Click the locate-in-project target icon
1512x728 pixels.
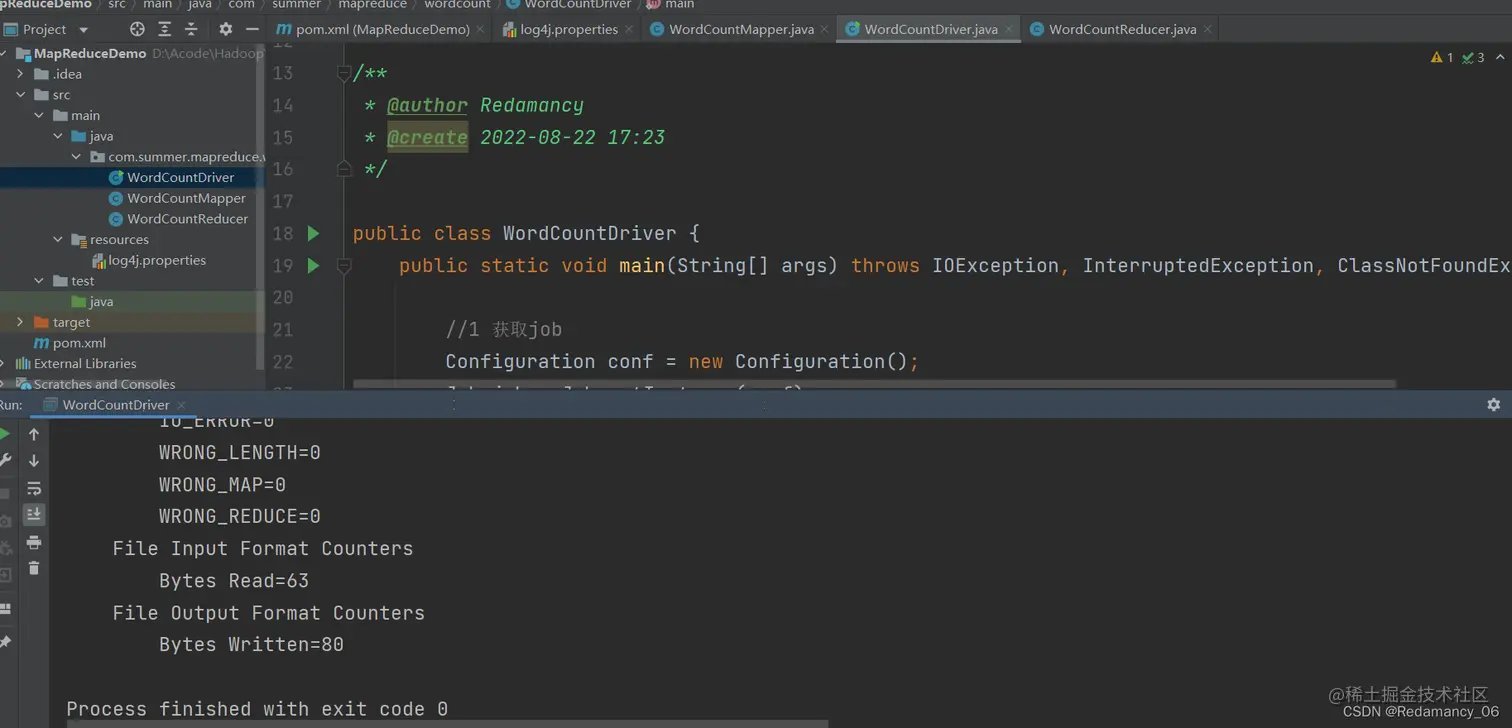pyautogui.click(x=137, y=29)
